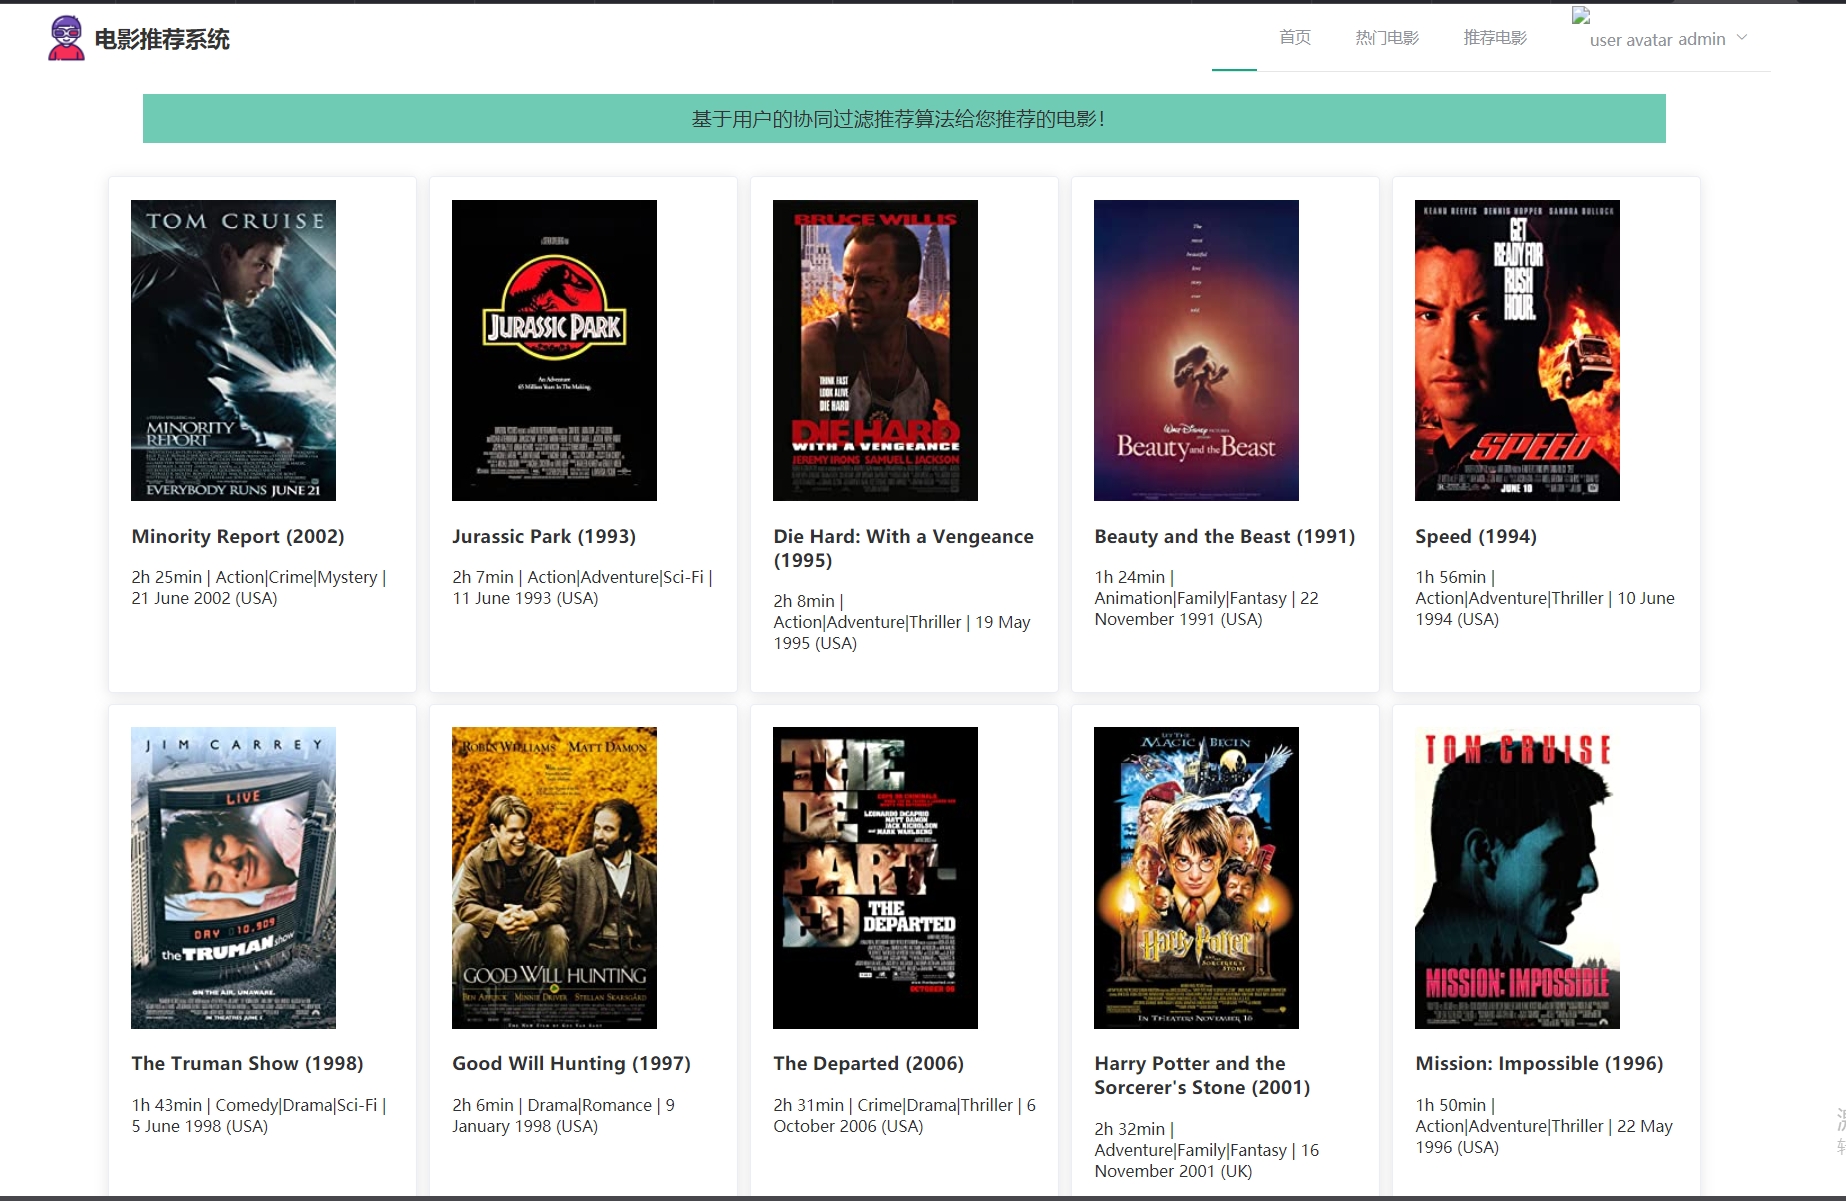1846x1201 pixels.
Task: Click the title The Departed (2006)
Action: 868,1064
